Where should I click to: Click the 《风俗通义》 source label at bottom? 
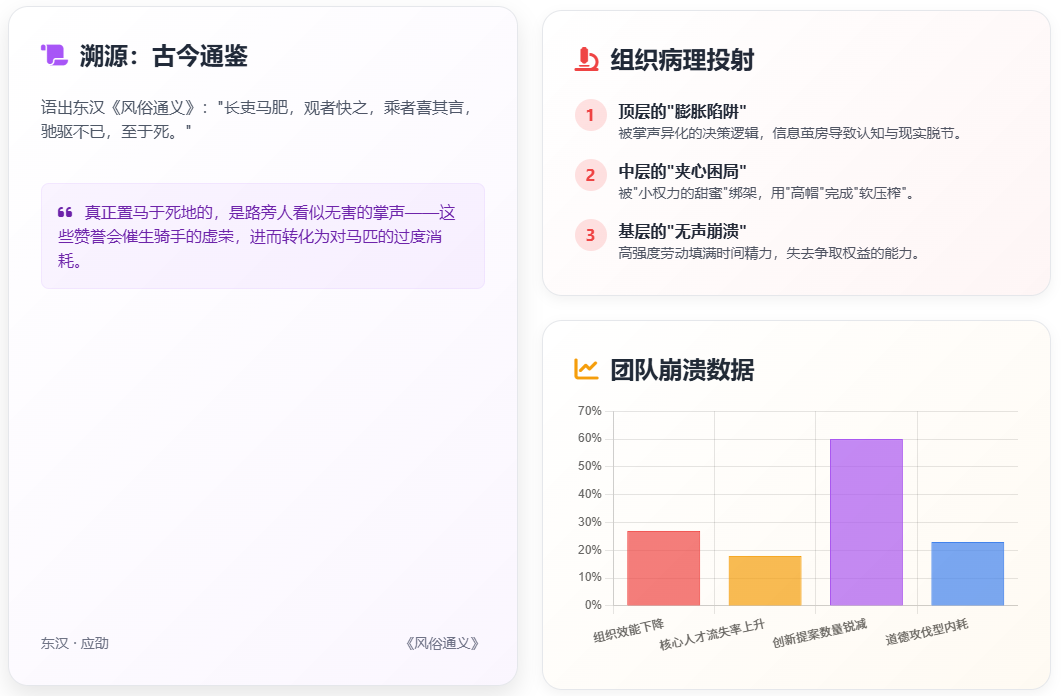(443, 643)
